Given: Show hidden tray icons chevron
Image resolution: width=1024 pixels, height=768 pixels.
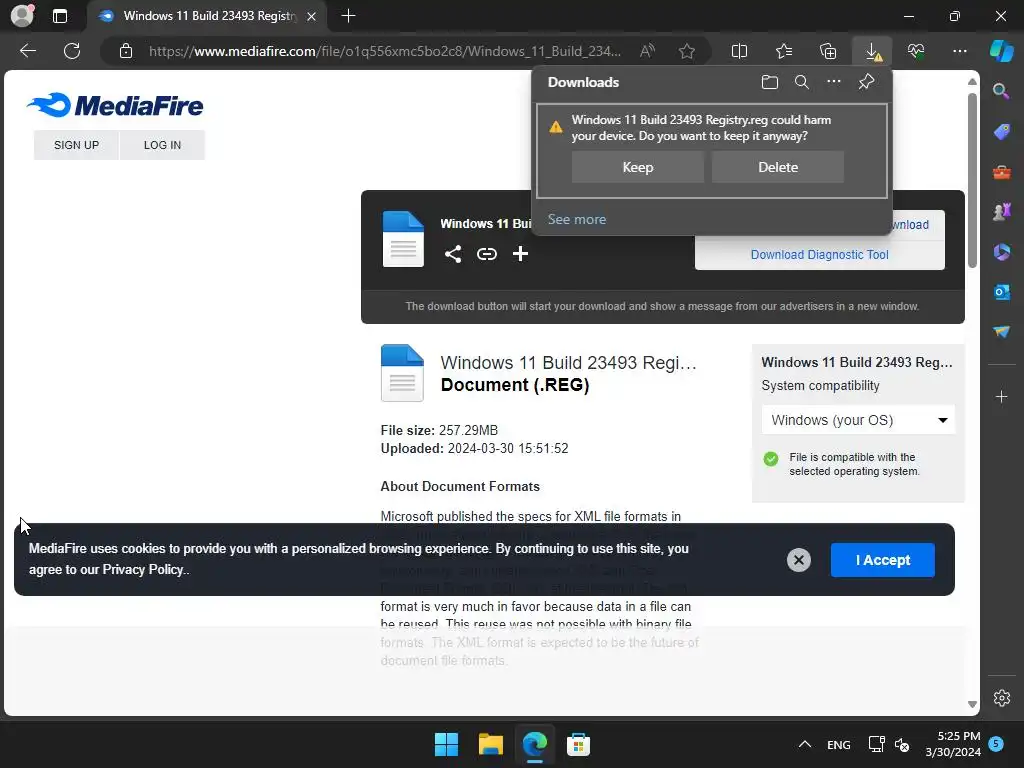Looking at the screenshot, I should tap(805, 744).
